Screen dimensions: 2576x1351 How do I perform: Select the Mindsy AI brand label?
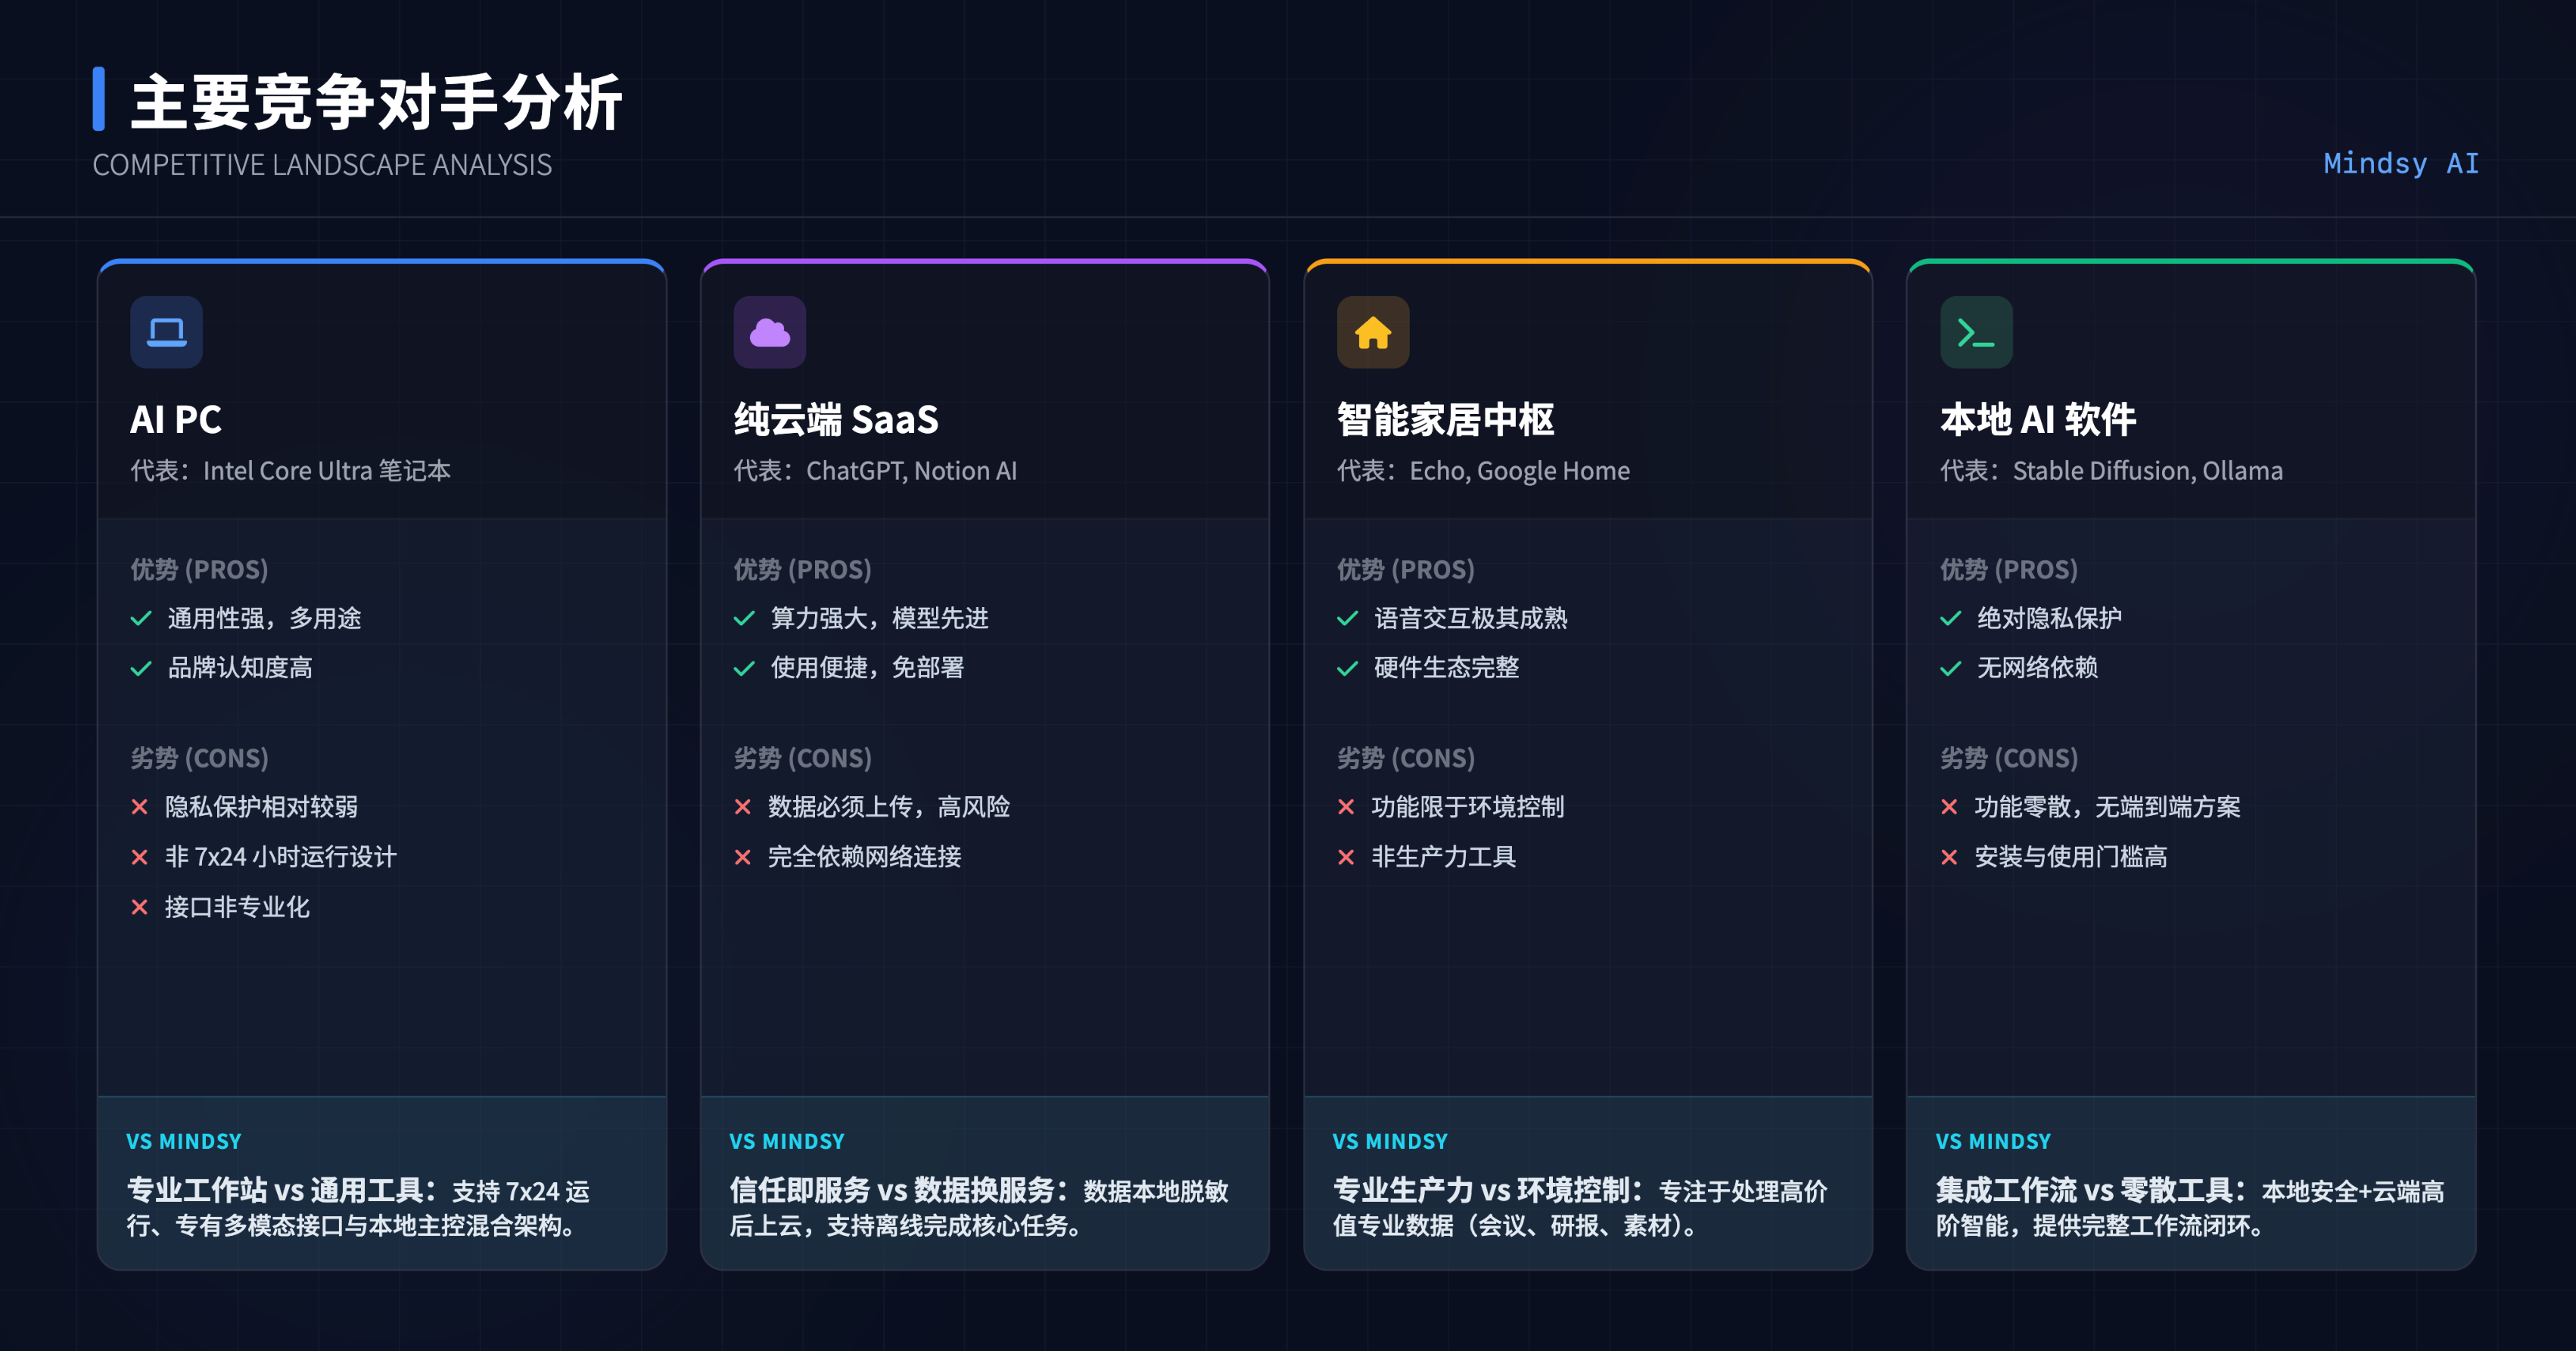(x=2400, y=163)
